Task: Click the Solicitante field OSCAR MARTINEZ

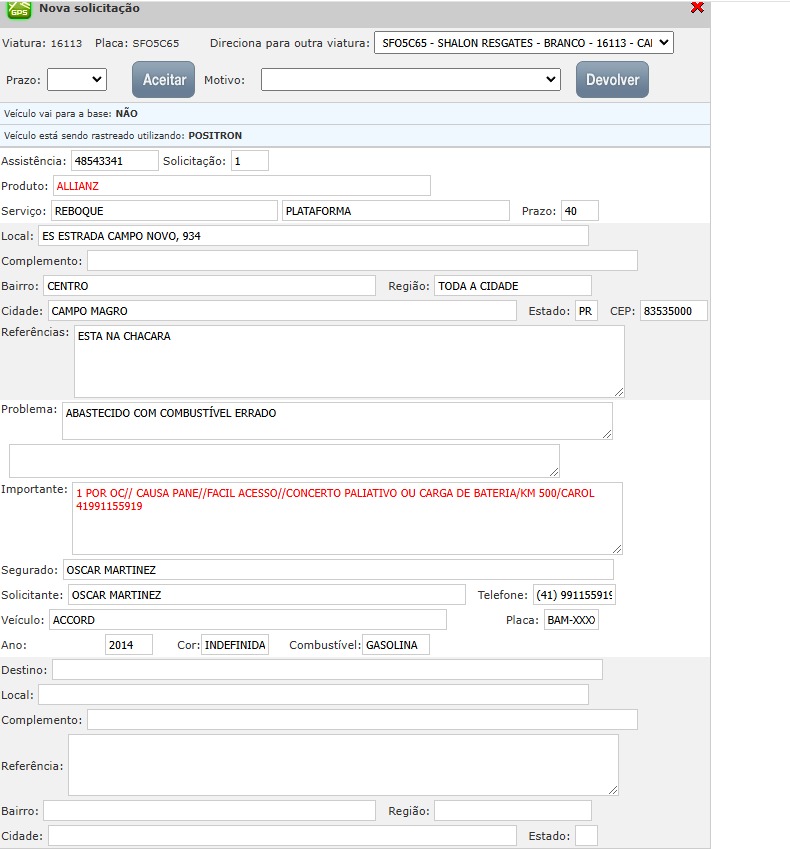Action: pos(266,595)
